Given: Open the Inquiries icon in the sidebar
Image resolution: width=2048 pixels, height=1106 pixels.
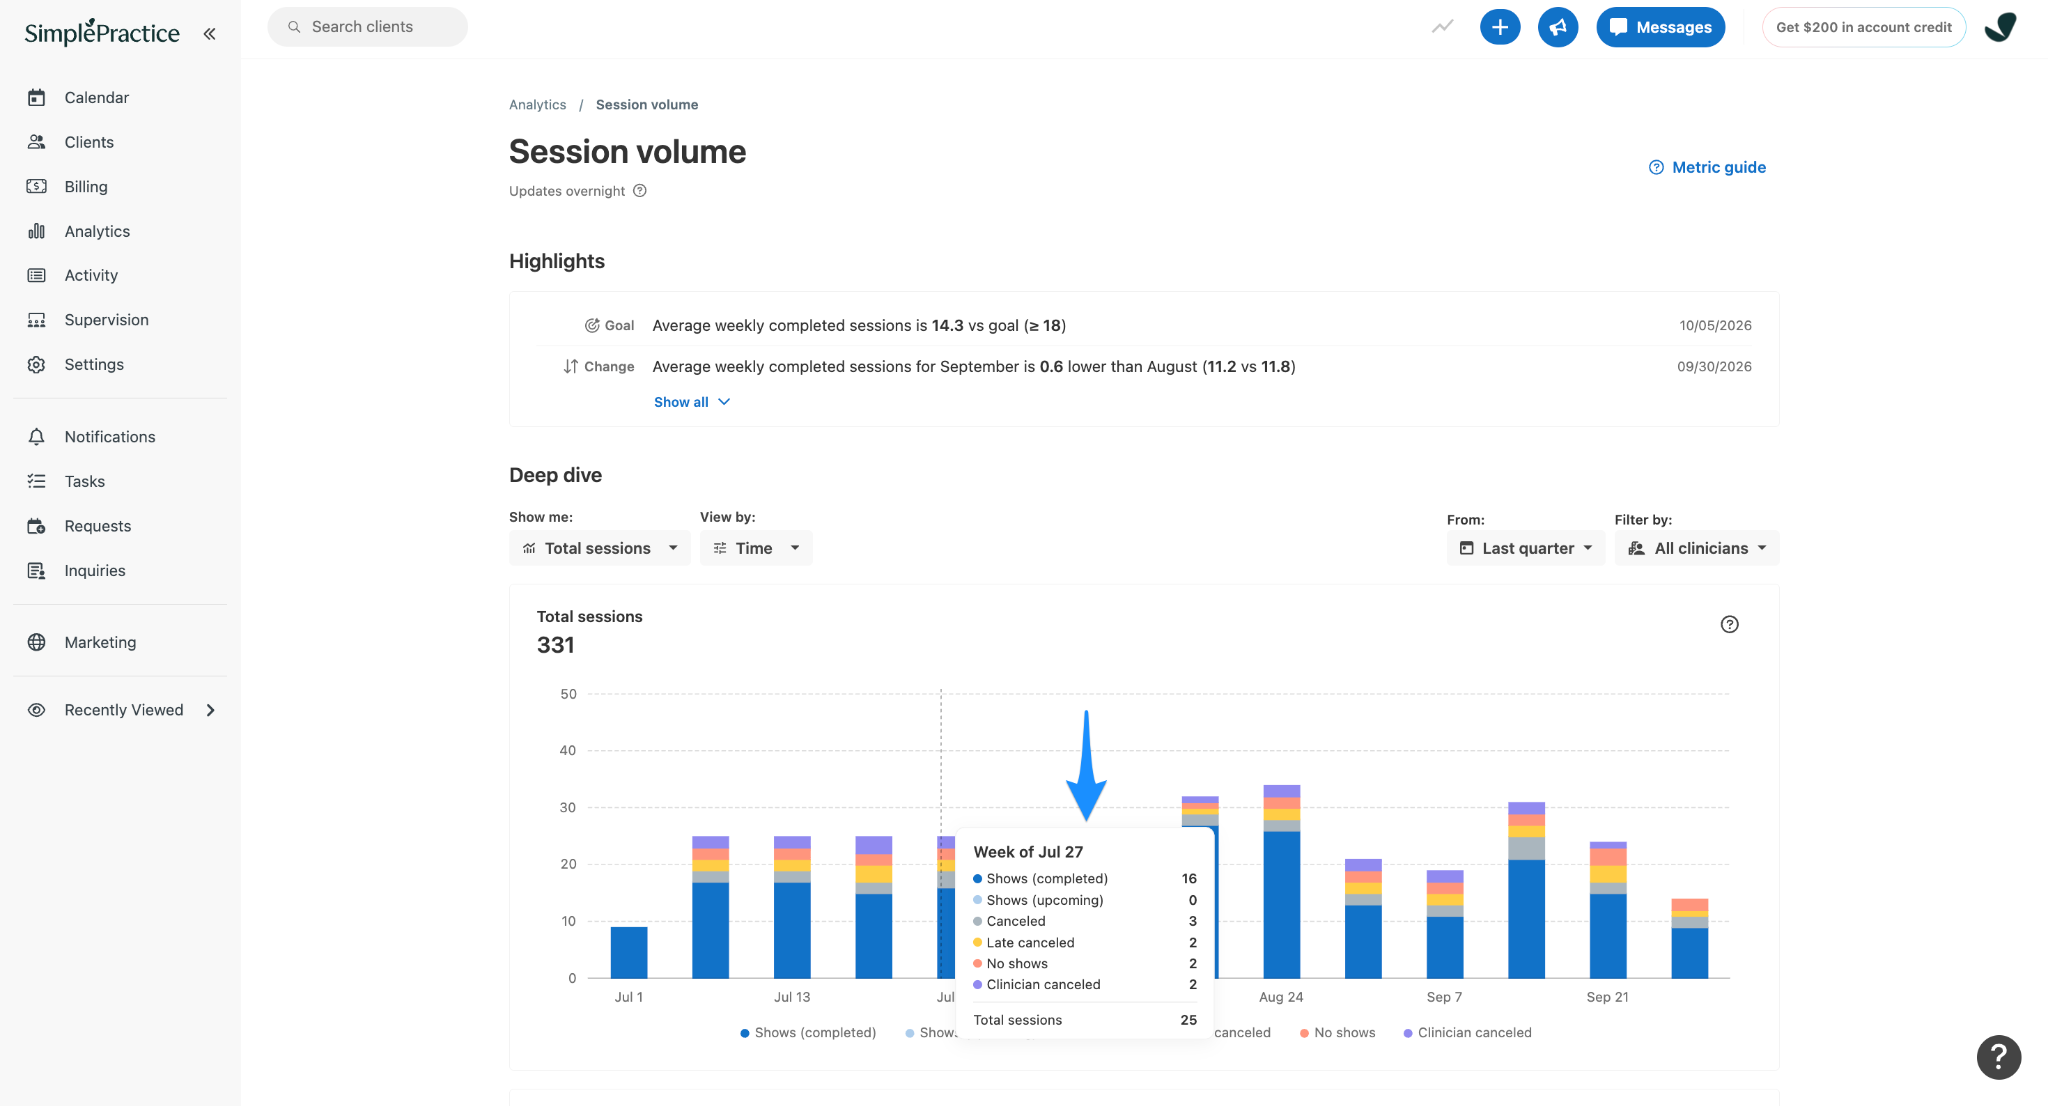Looking at the screenshot, I should pyautogui.click(x=37, y=570).
